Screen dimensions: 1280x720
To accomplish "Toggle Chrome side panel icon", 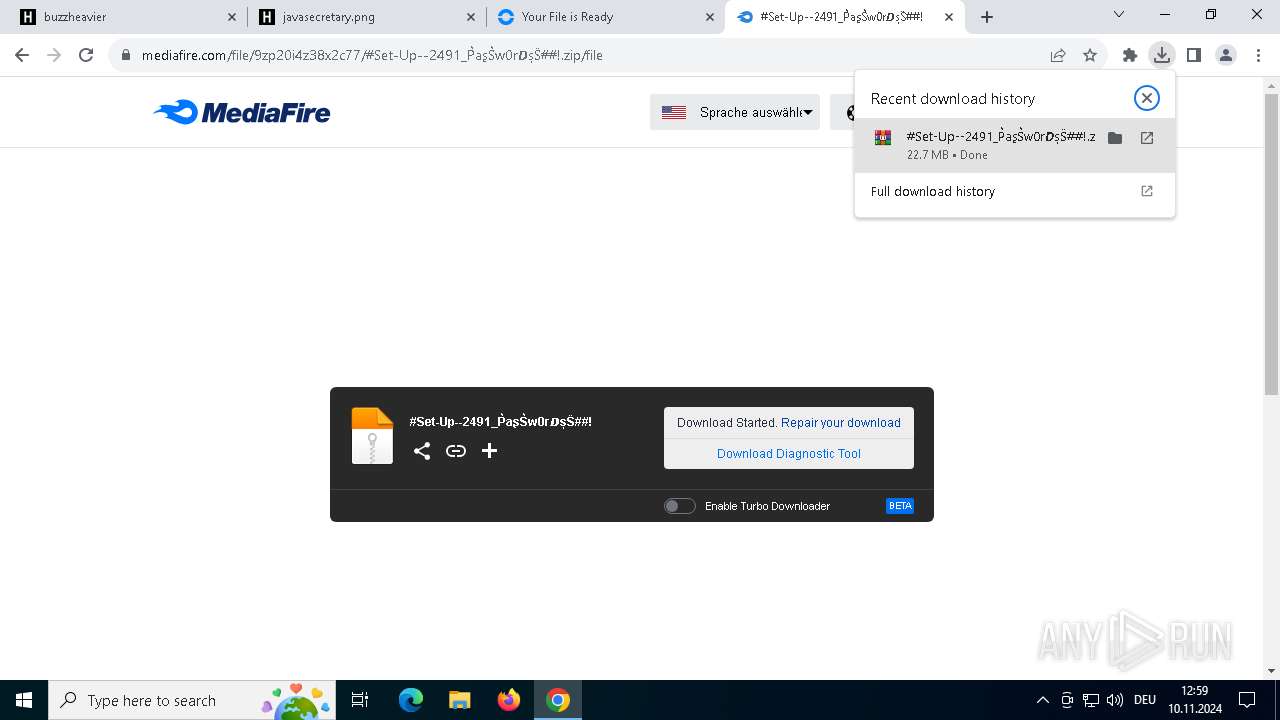I will [x=1194, y=55].
